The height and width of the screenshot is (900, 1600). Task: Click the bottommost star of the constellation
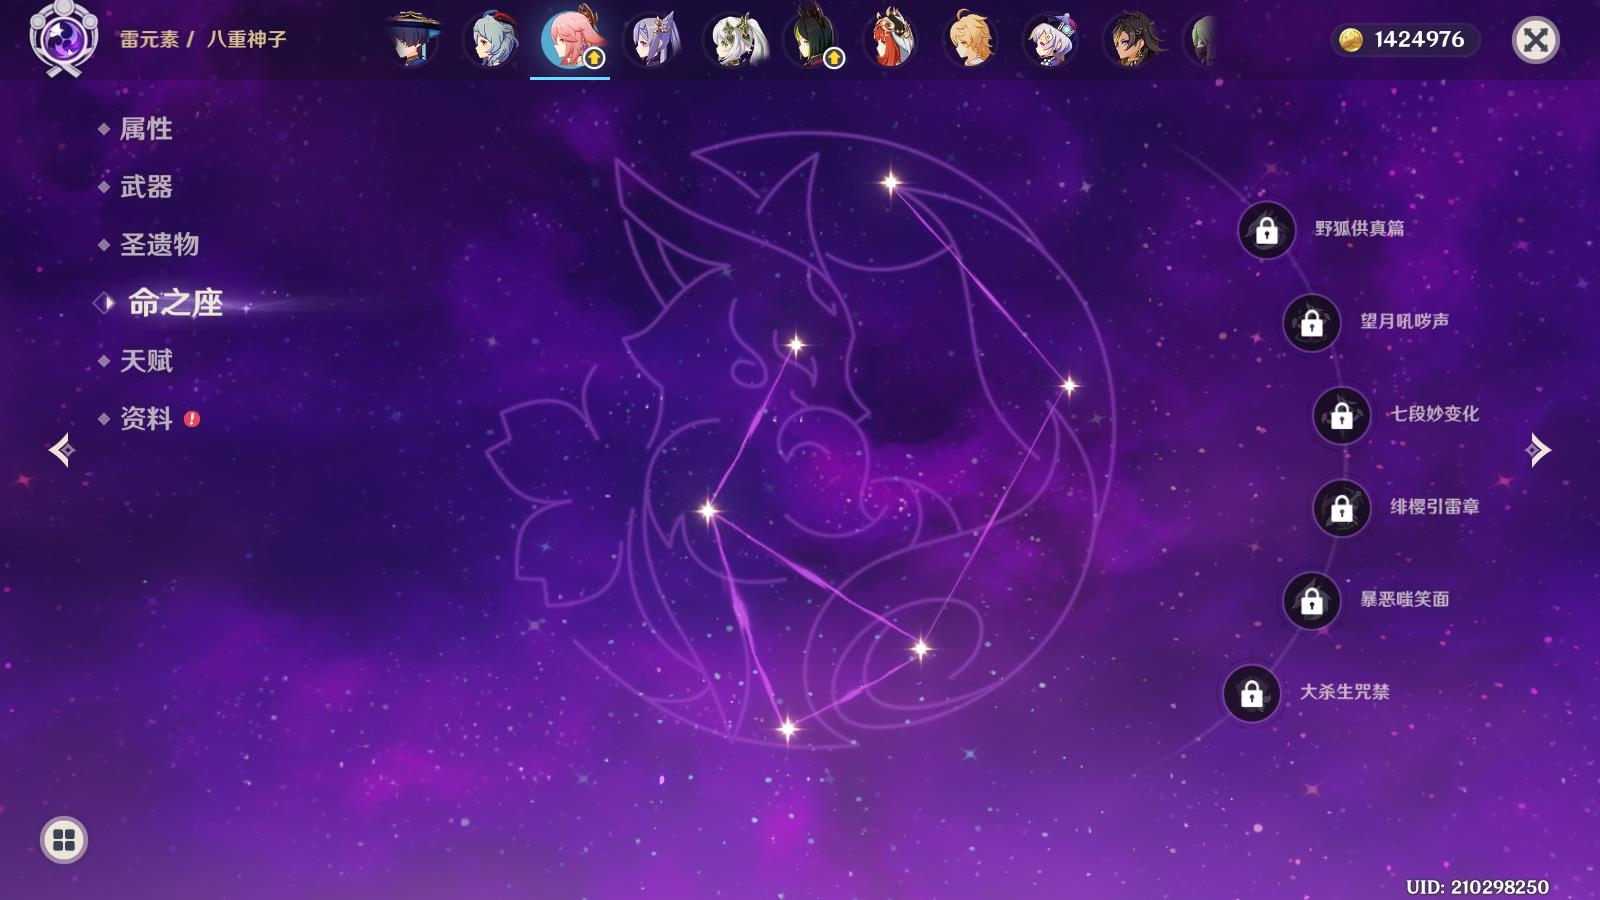(x=788, y=728)
